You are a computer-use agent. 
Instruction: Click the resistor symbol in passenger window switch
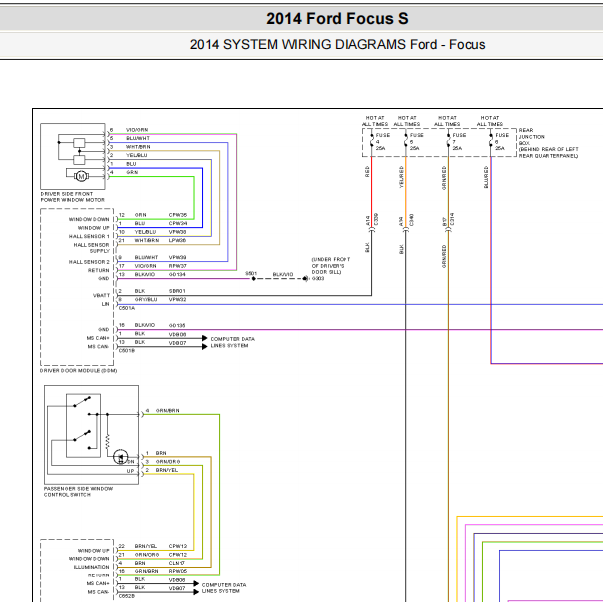tap(107, 442)
